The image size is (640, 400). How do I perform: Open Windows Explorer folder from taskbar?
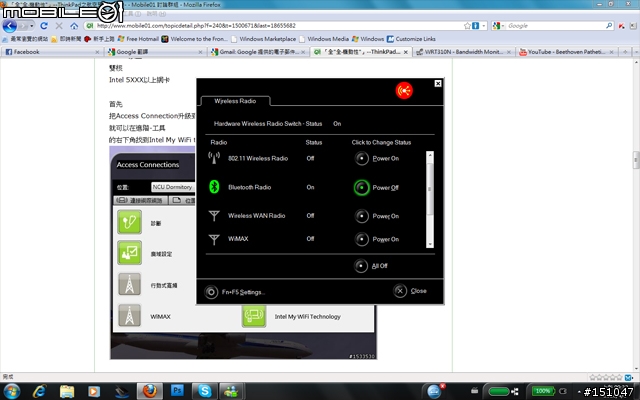(67, 391)
